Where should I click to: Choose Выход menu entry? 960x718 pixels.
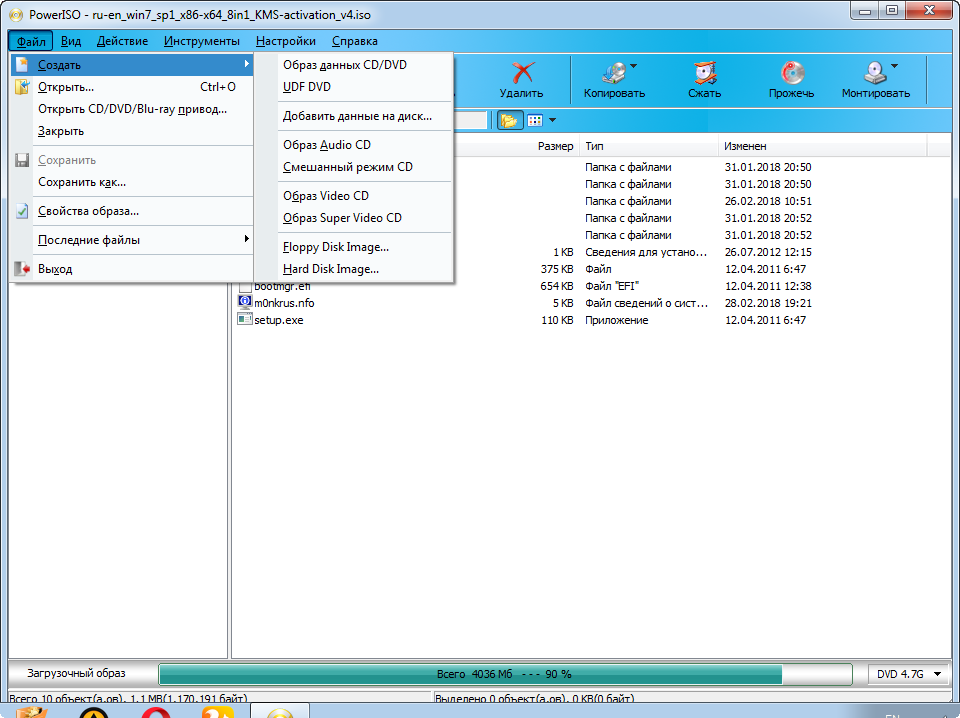coord(132,269)
